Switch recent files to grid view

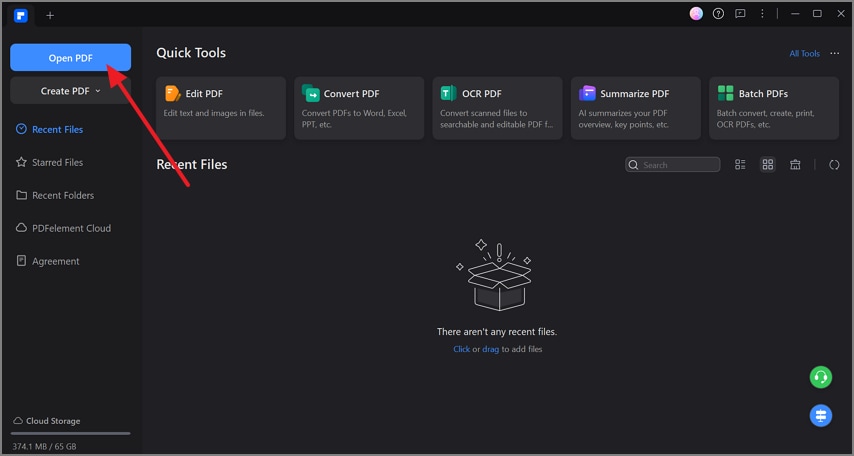(x=768, y=165)
